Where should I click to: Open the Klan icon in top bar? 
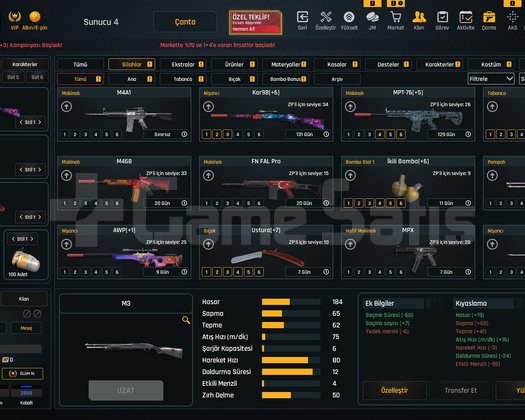click(419, 17)
